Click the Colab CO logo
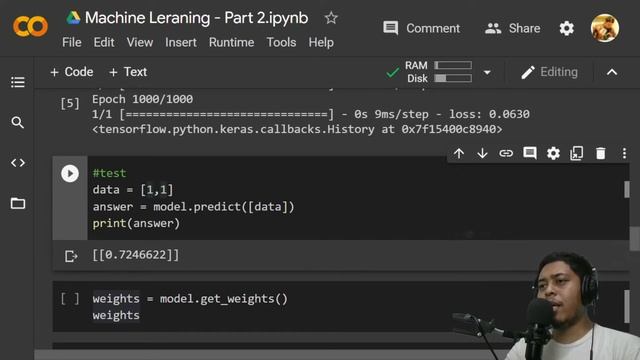 pos(31,27)
